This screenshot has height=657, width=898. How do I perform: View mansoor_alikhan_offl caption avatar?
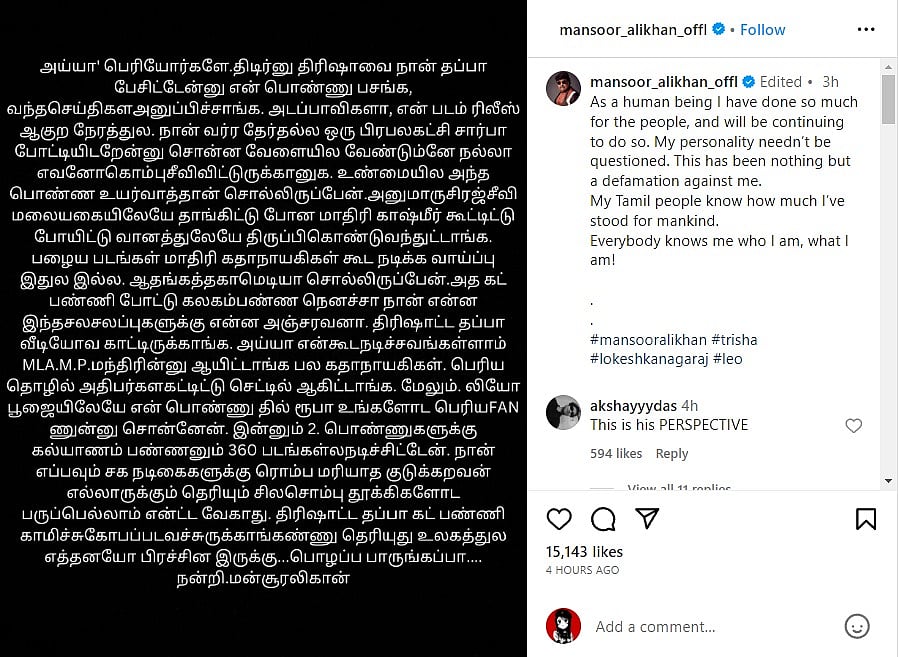[563, 89]
